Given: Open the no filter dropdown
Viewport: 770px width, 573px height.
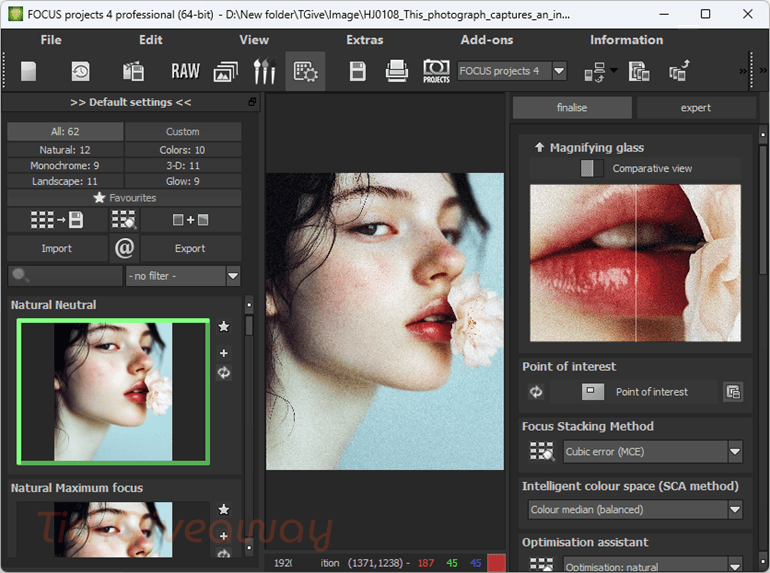Looking at the screenshot, I should click(x=183, y=276).
